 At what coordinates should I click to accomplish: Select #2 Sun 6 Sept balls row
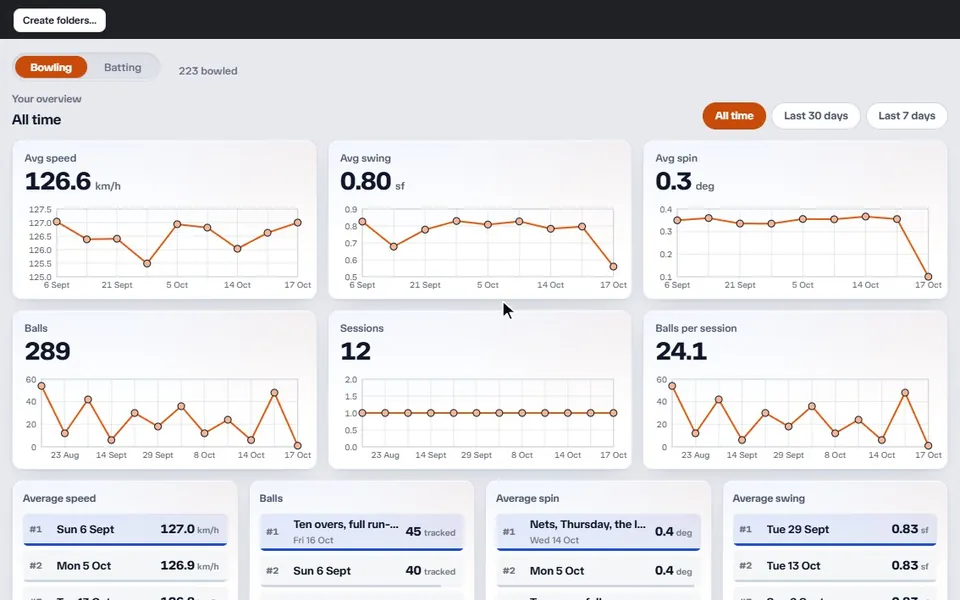pos(362,571)
